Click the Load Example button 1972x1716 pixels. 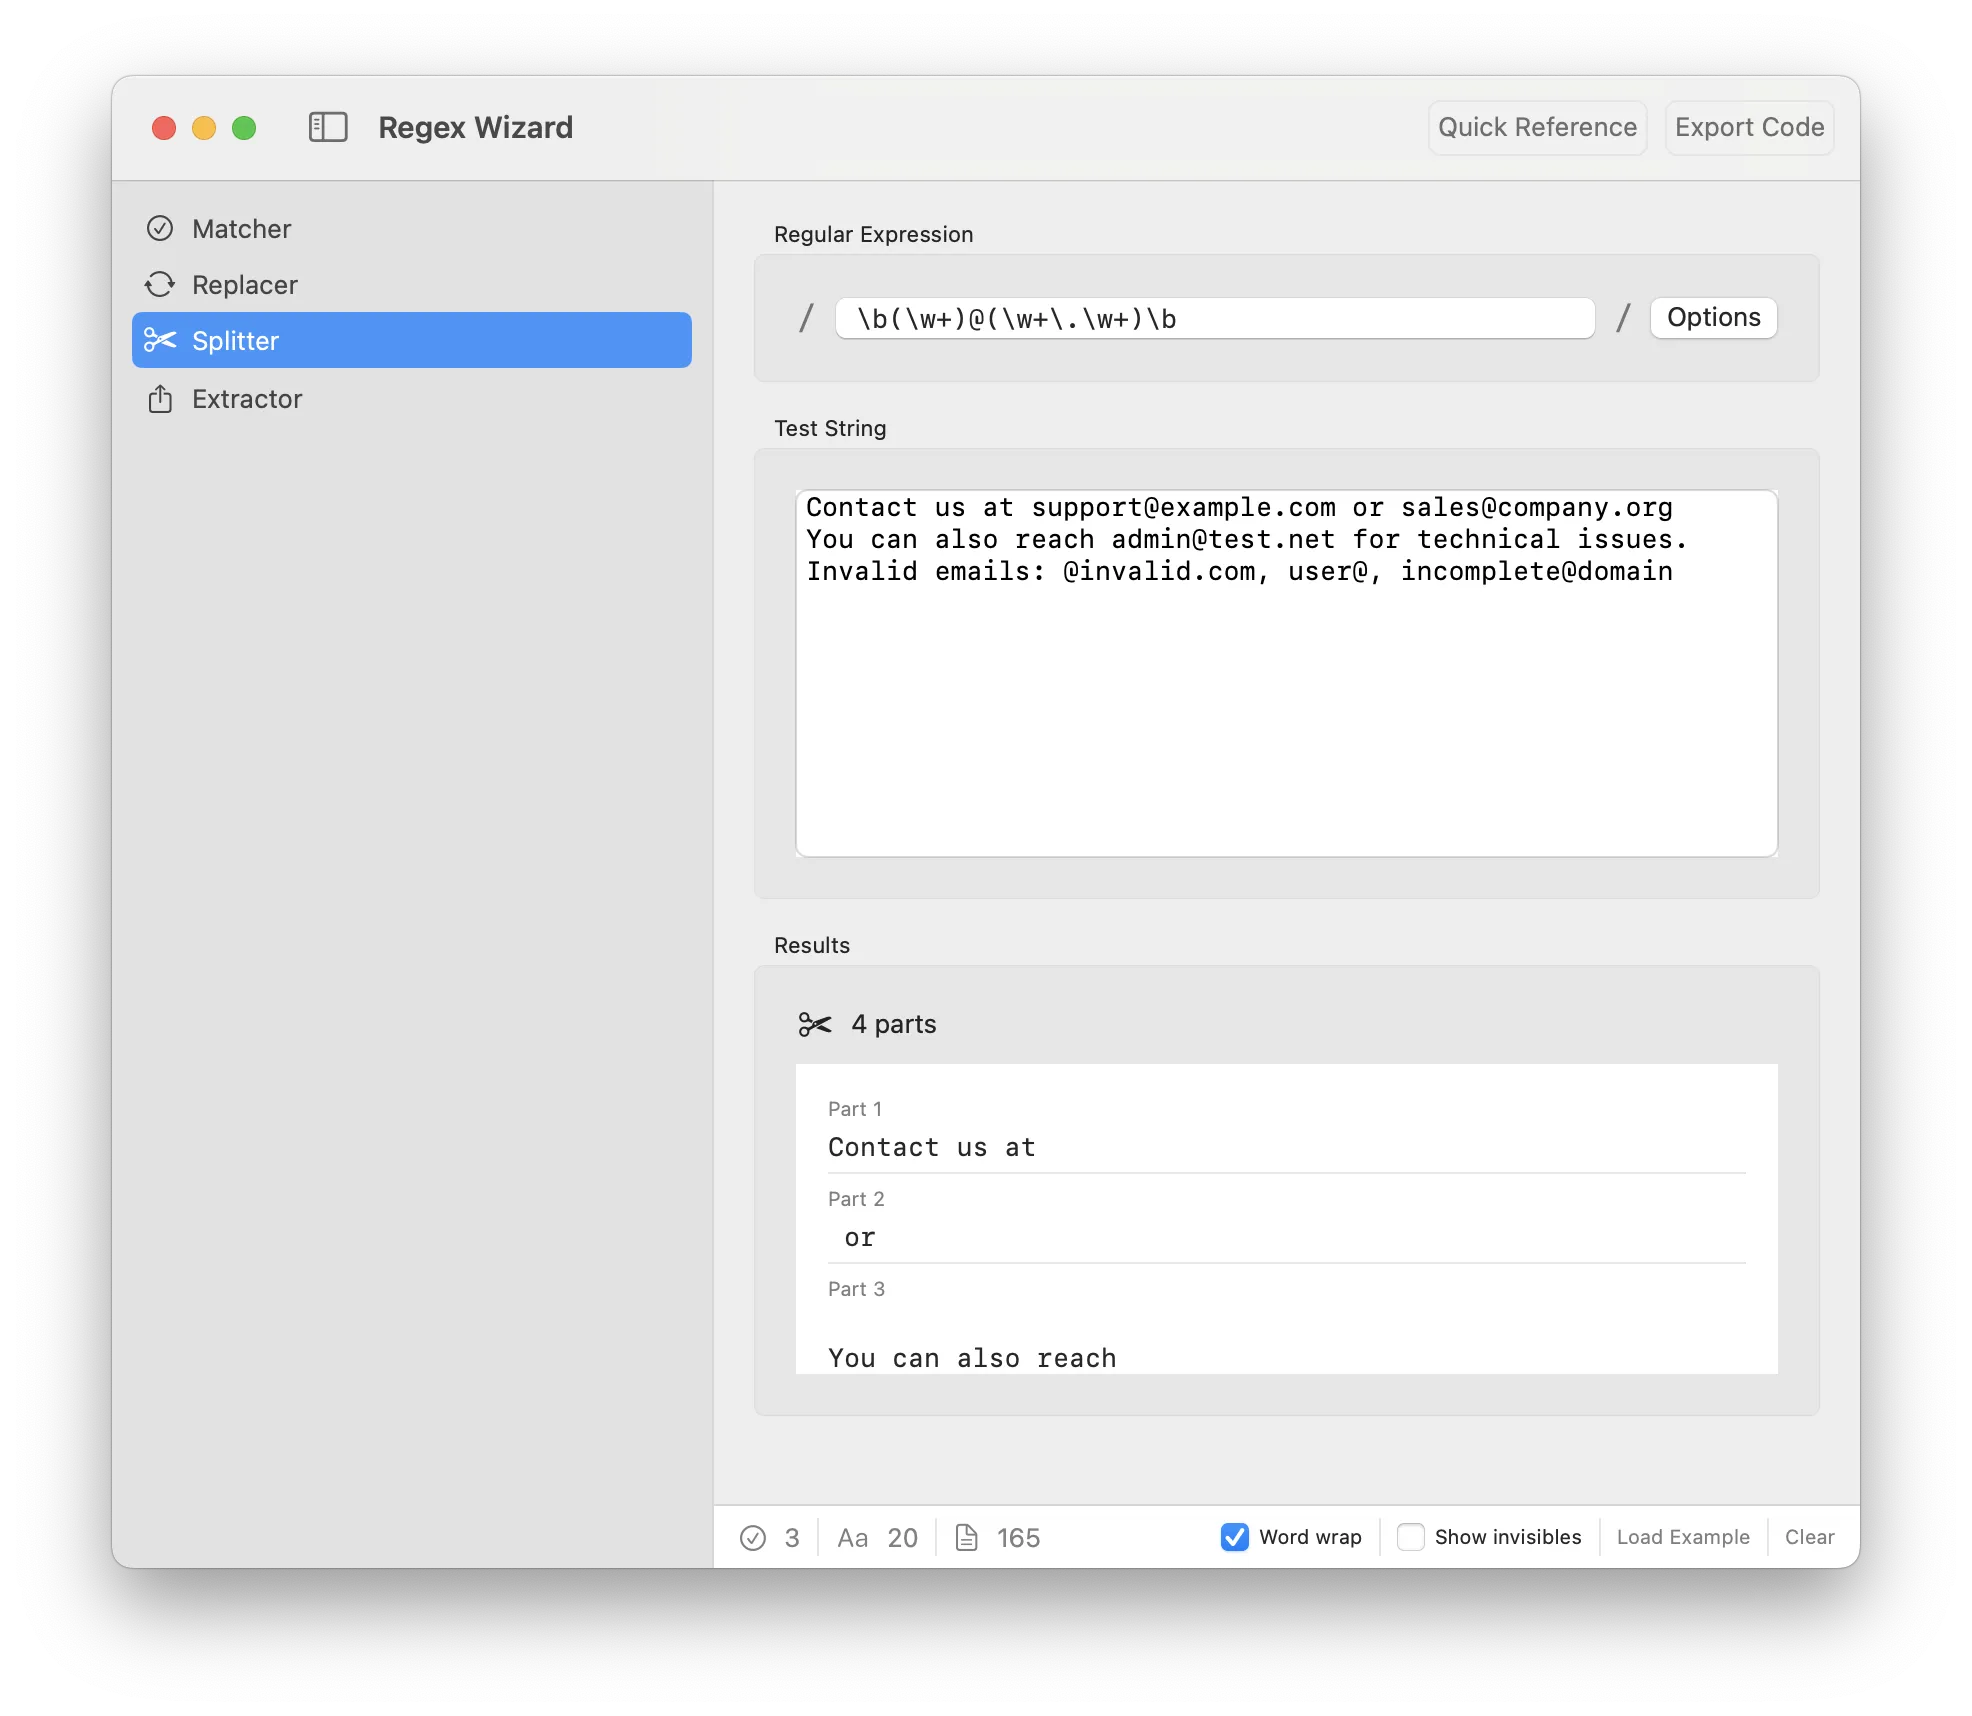click(1683, 1537)
